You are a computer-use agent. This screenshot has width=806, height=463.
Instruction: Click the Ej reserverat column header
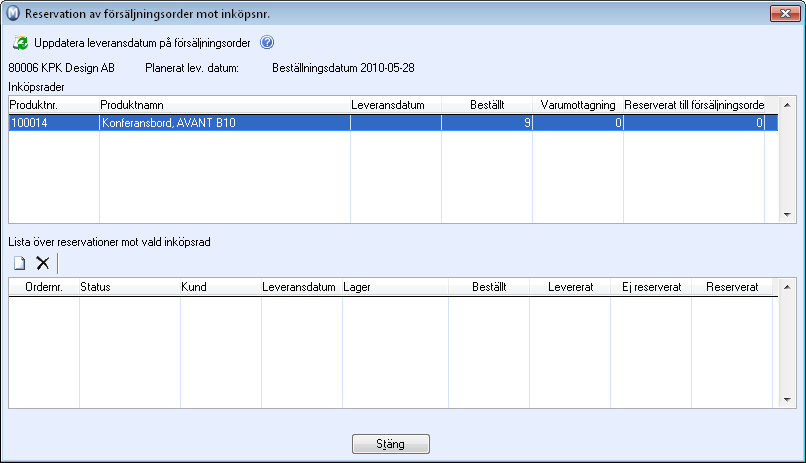[x=651, y=287]
